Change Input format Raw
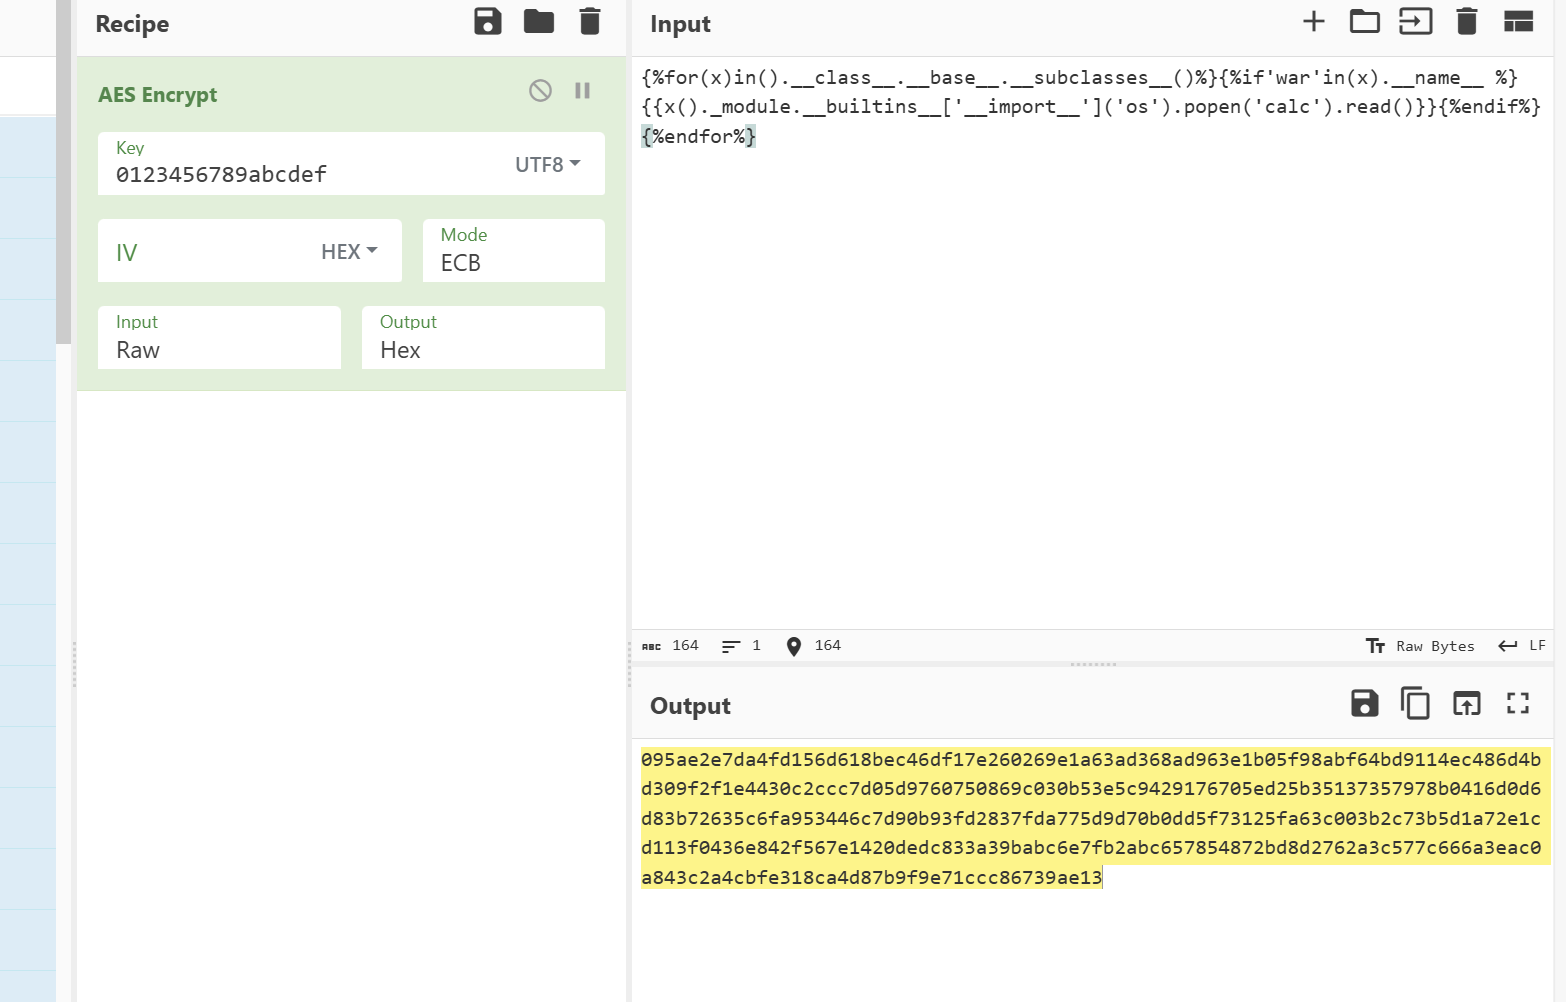Image resolution: width=1566 pixels, height=1002 pixels. click(x=219, y=338)
